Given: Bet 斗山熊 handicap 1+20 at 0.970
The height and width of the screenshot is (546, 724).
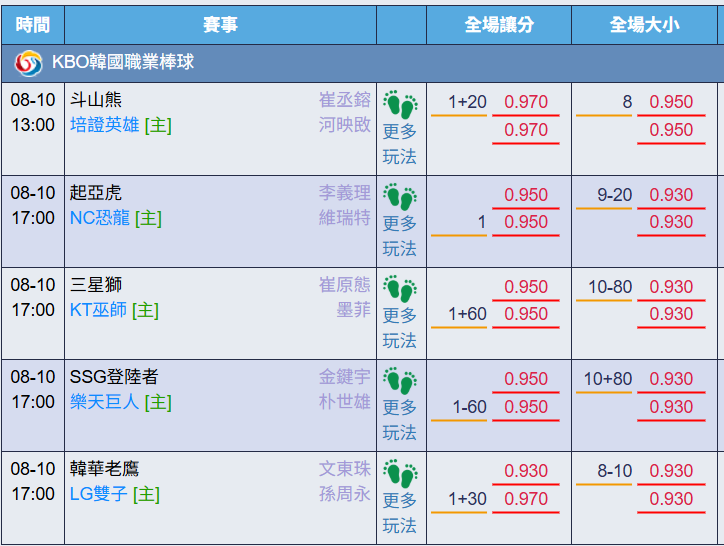Looking at the screenshot, I should [x=525, y=102].
